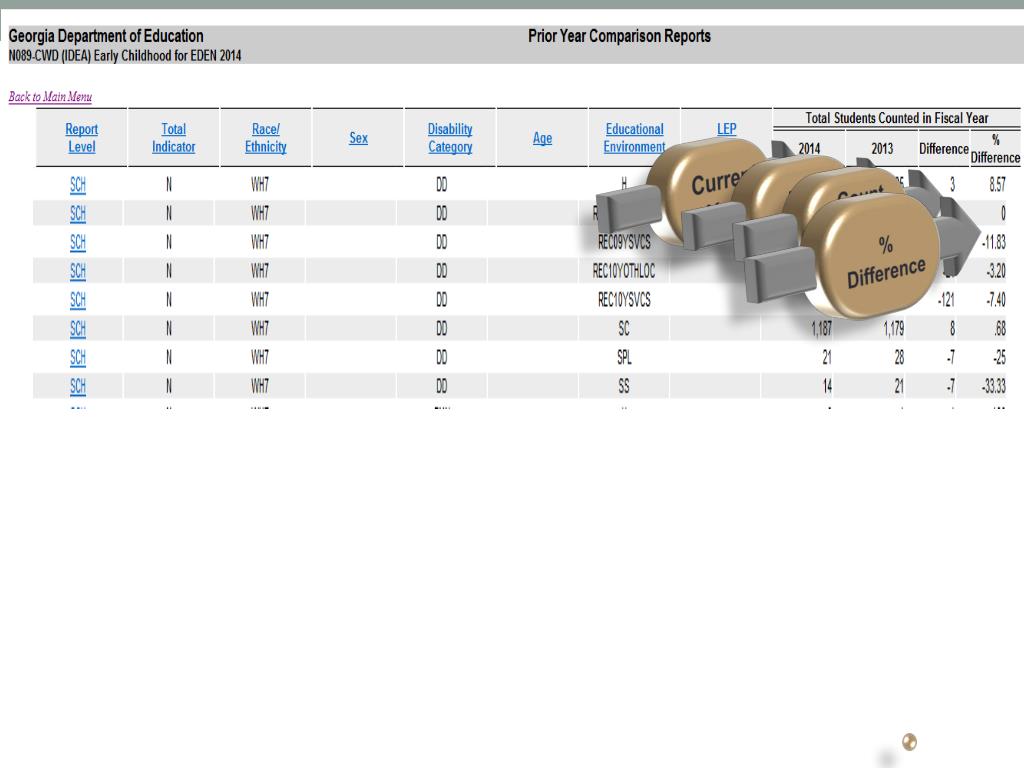This screenshot has height=768, width=1024.
Task: Click the Age column header link
Action: pos(542,138)
